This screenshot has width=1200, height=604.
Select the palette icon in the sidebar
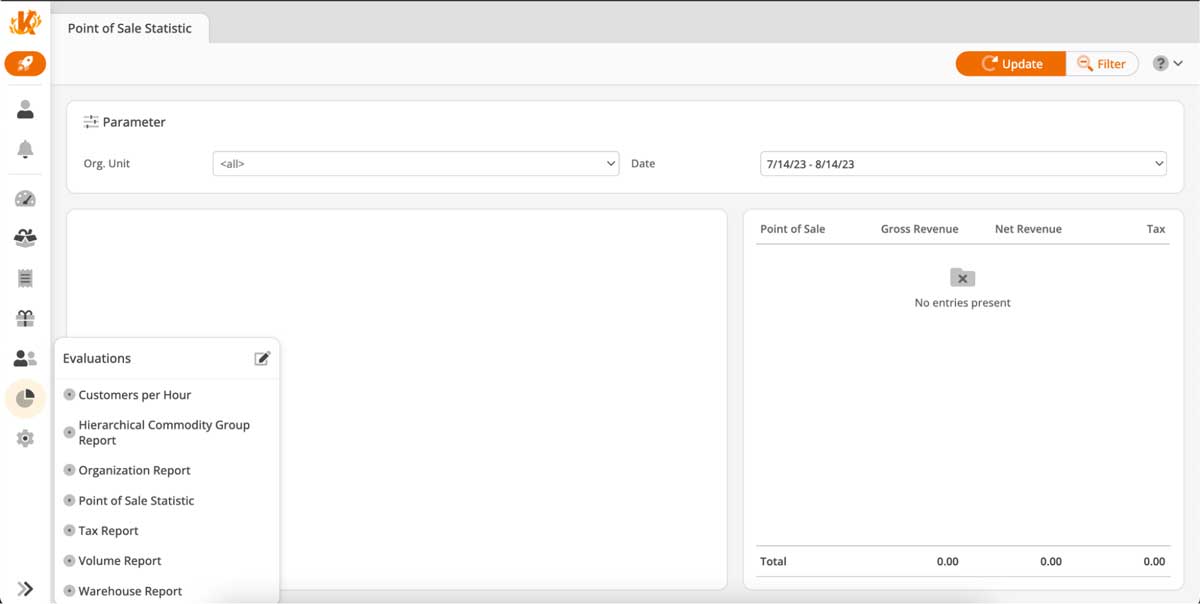click(24, 198)
